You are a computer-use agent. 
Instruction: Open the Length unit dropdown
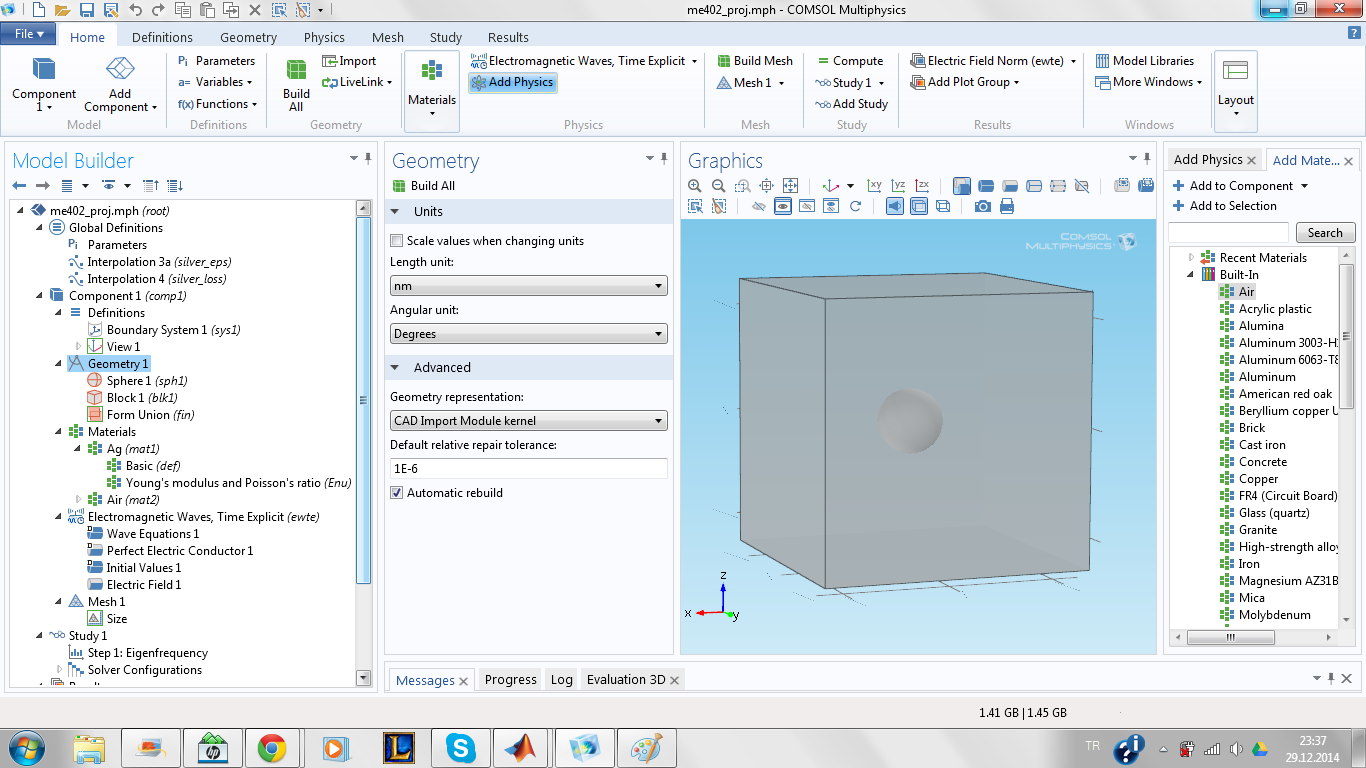point(528,286)
